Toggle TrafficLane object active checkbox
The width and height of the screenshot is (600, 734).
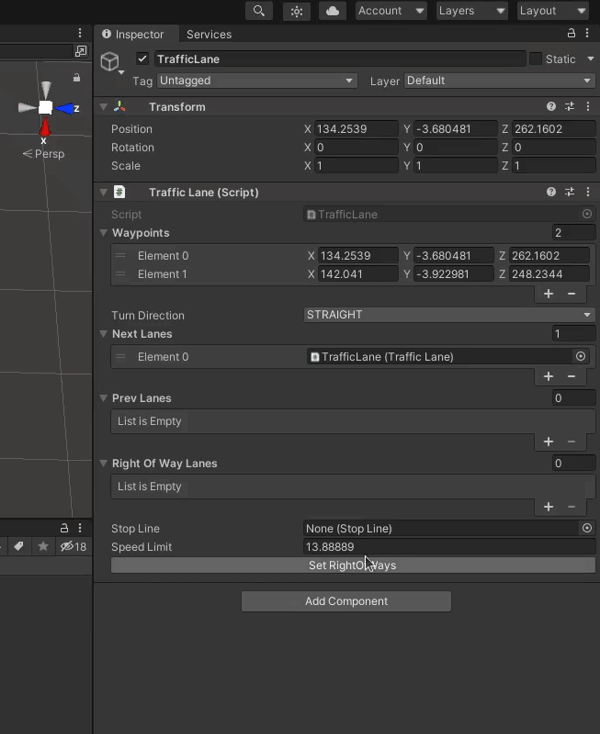(143, 59)
